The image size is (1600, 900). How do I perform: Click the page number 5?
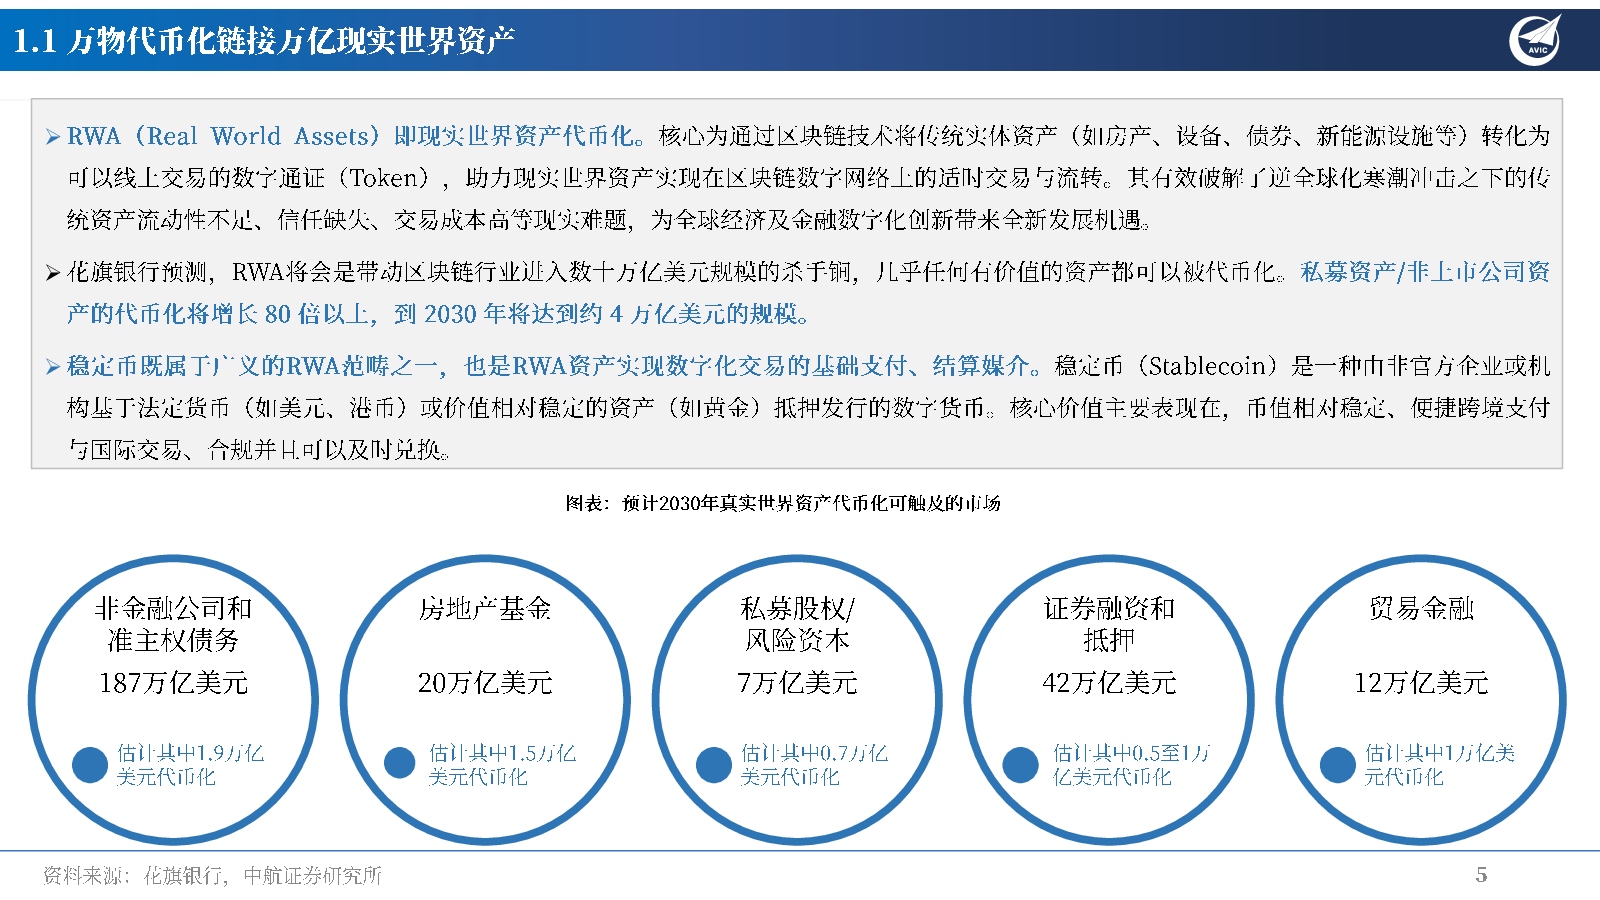1481,875
